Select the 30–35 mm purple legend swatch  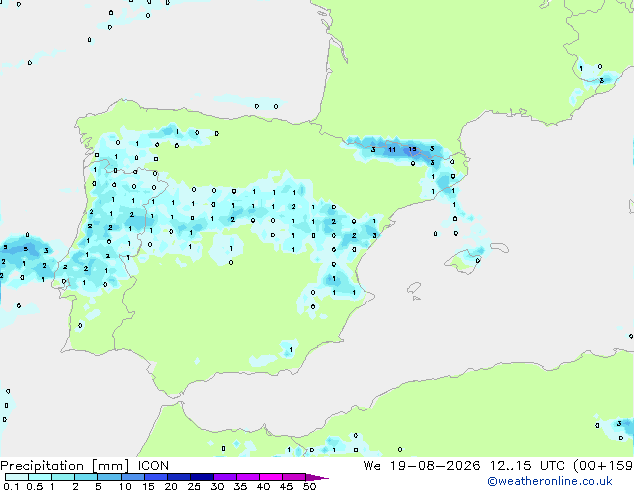coord(224,477)
